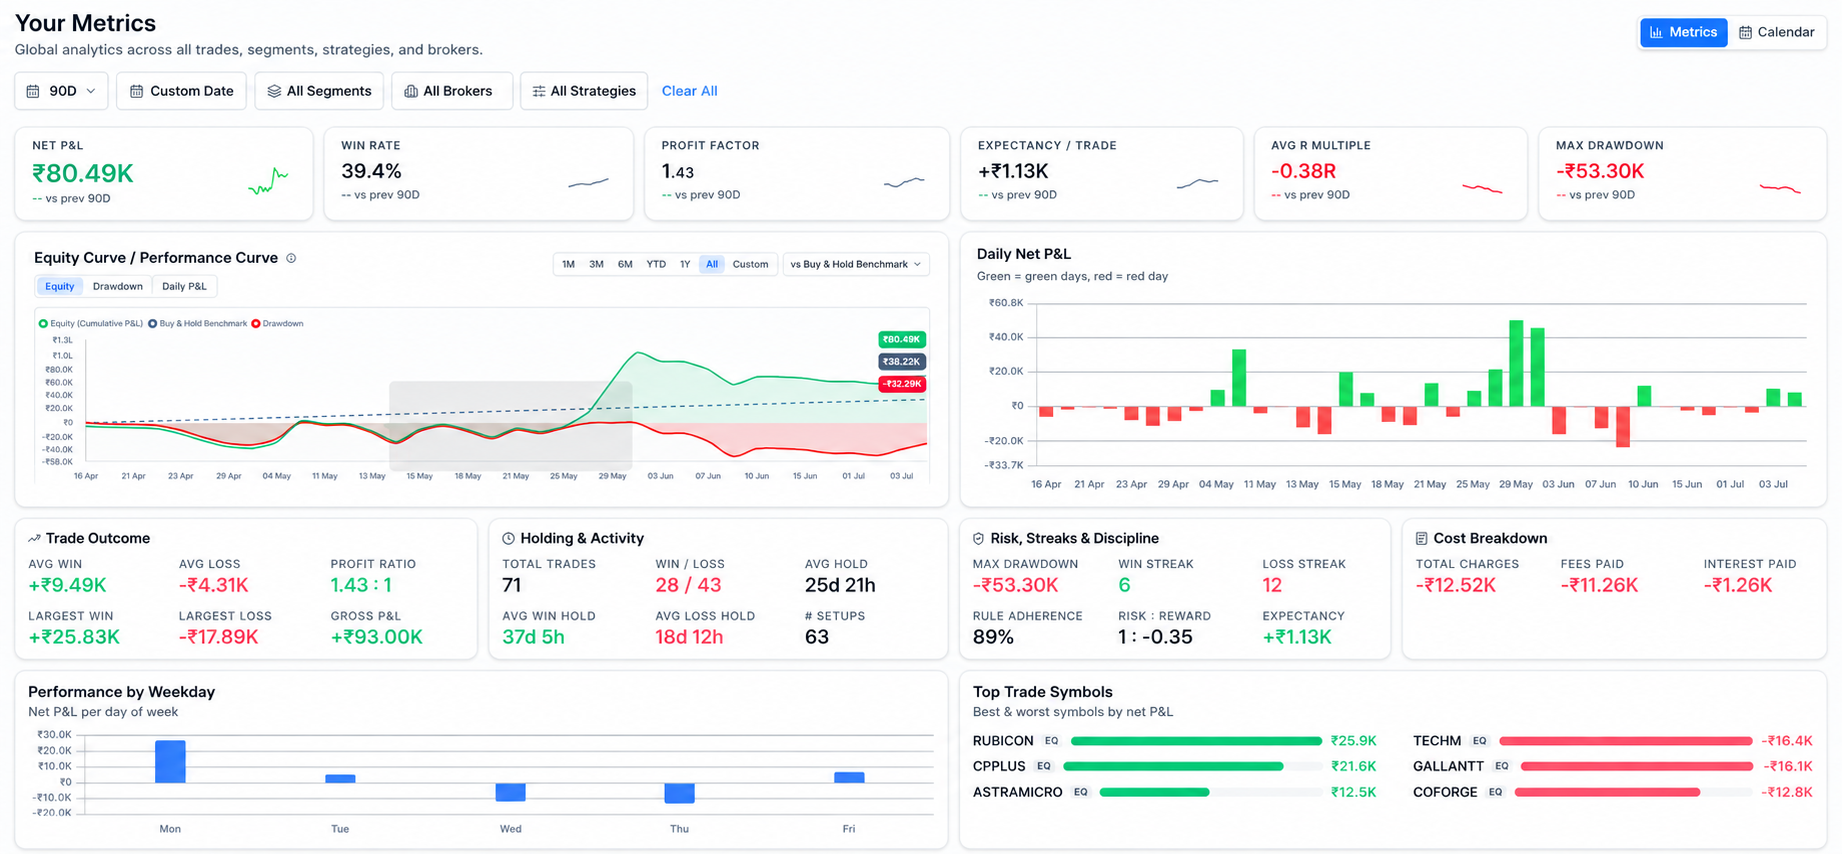The width and height of the screenshot is (1842, 854).
Task: Click the Clear All link
Action: click(x=689, y=91)
